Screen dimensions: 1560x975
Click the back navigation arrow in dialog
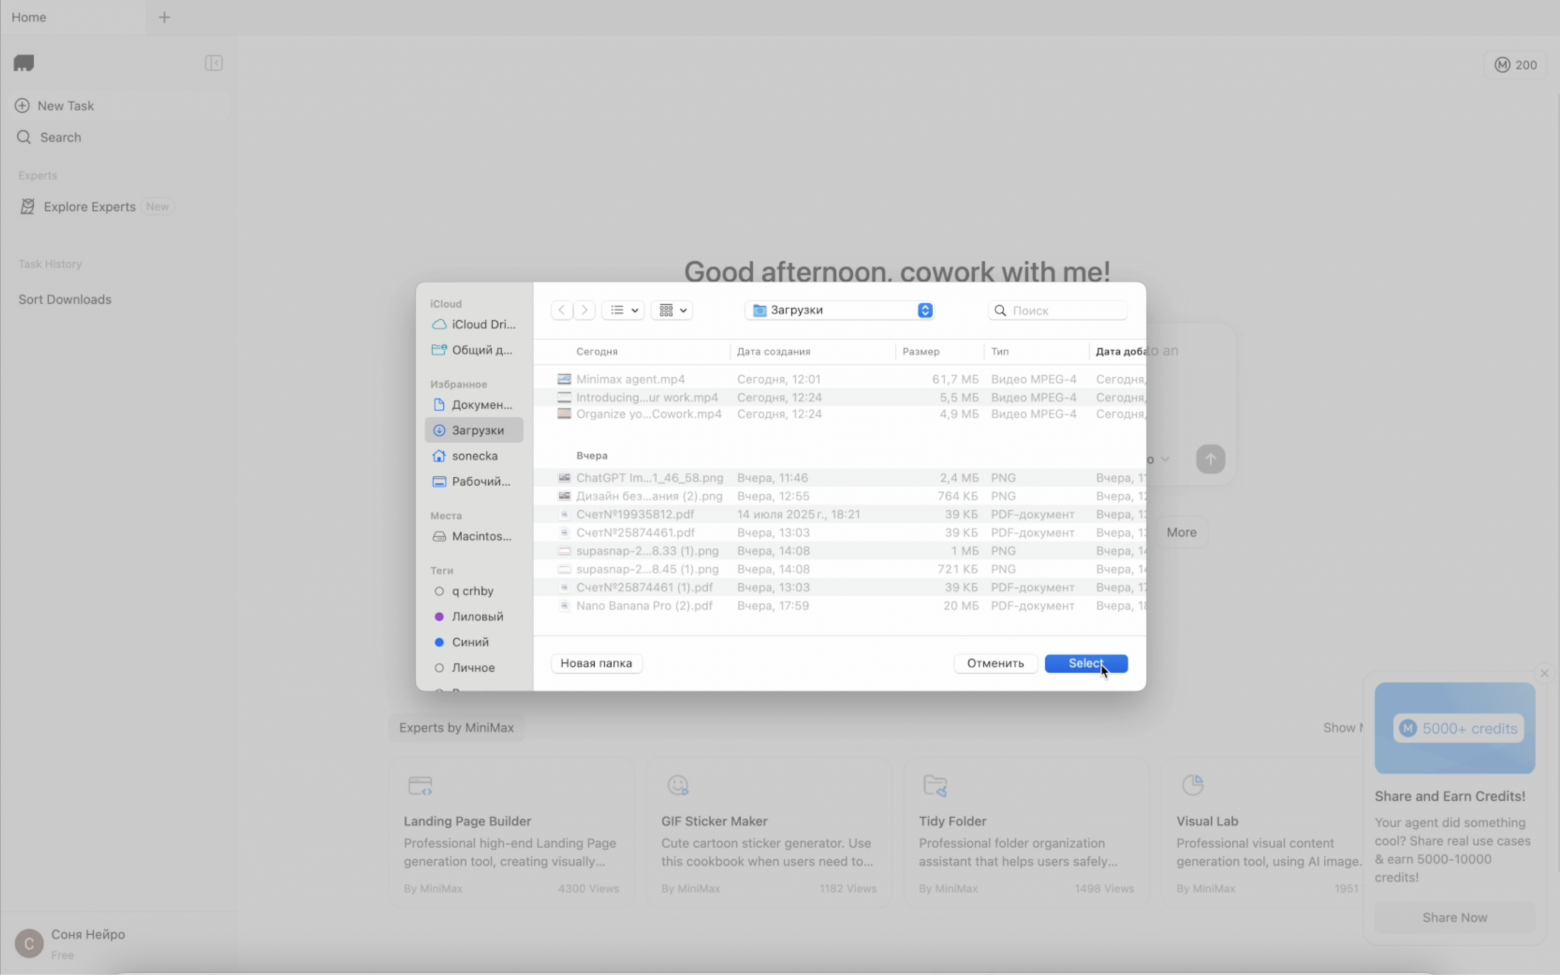point(562,310)
